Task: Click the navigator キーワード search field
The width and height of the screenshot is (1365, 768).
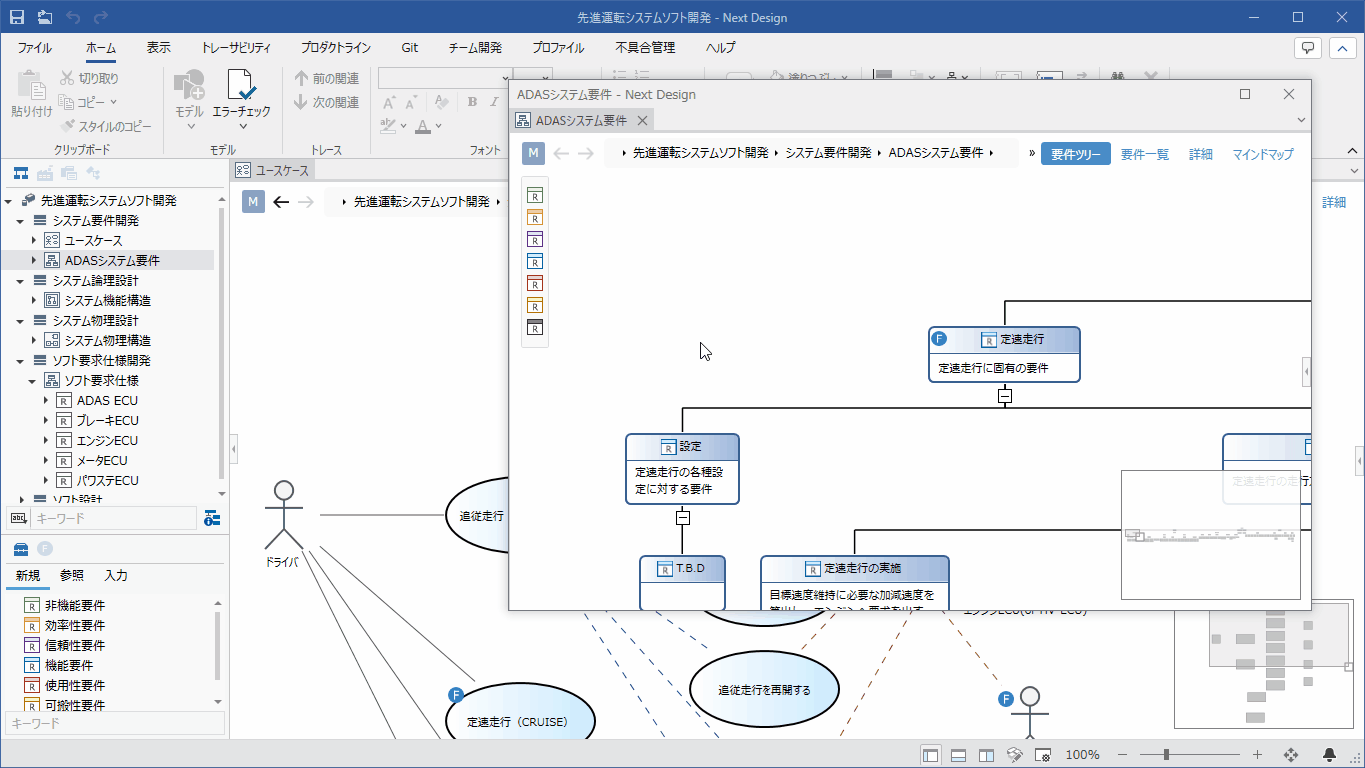Action: click(x=114, y=518)
